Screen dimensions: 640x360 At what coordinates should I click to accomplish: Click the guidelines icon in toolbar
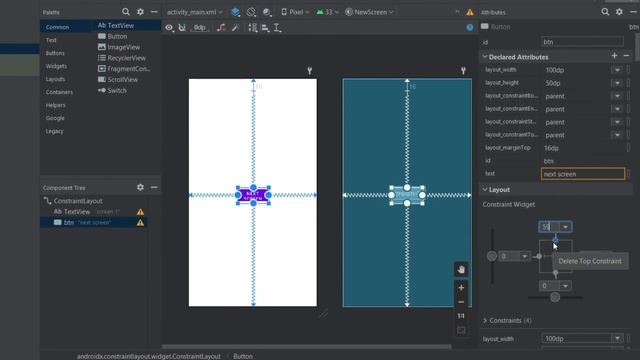tap(278, 28)
